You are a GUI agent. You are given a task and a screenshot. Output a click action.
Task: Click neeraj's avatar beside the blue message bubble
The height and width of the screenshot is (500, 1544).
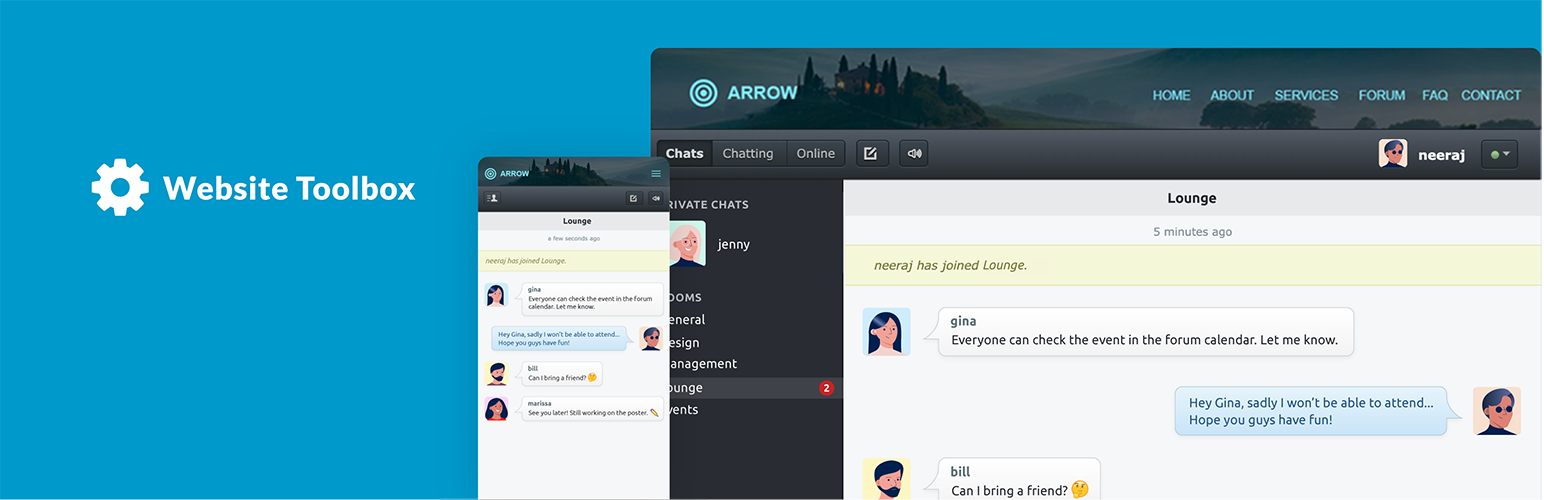click(1497, 411)
